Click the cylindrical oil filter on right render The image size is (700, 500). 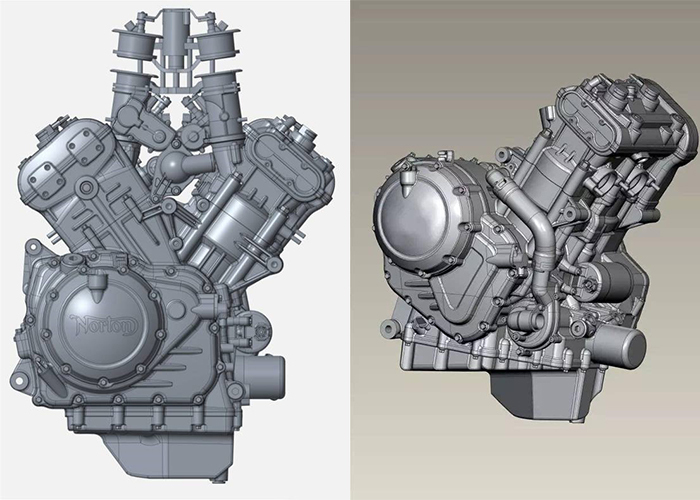[x=618, y=345]
